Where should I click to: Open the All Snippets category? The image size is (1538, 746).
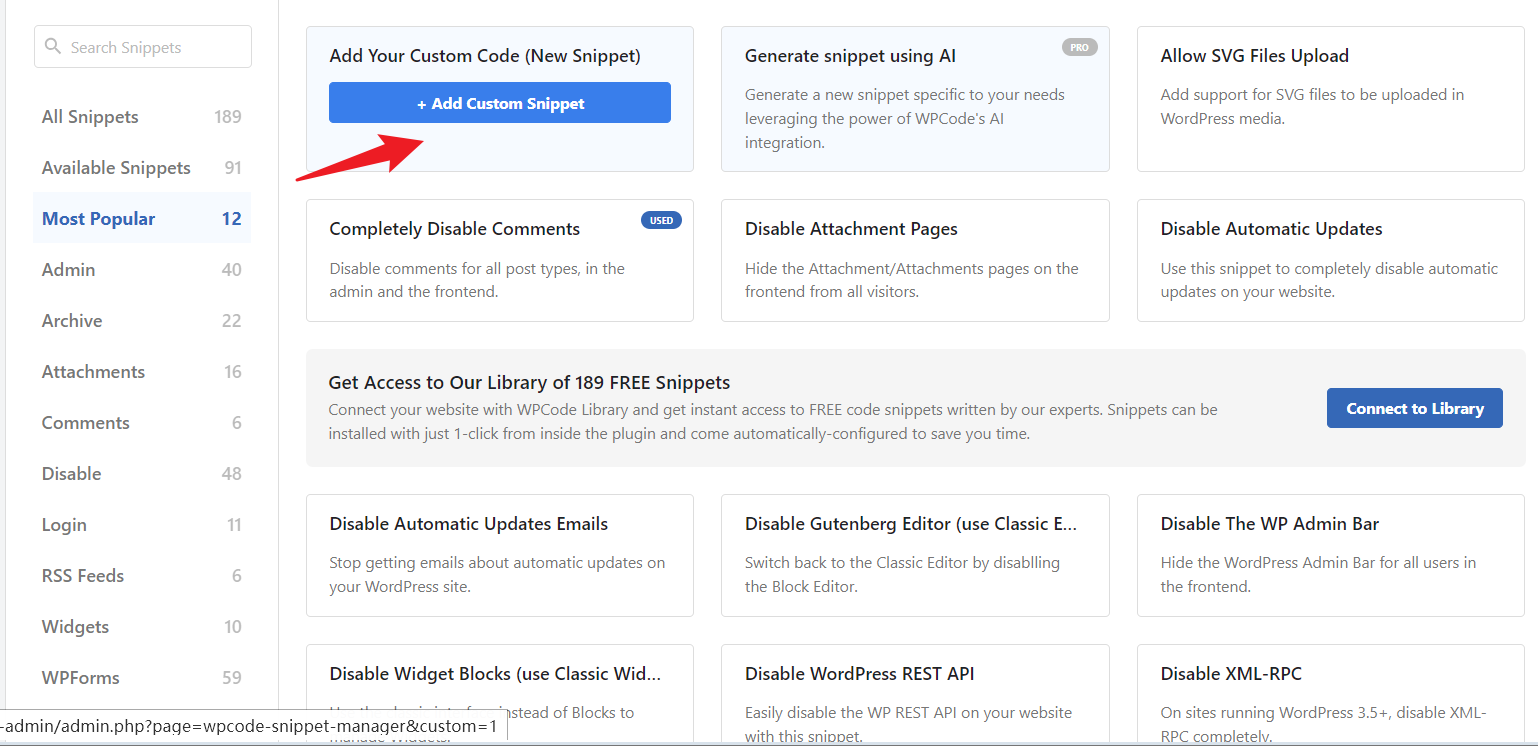click(142, 117)
